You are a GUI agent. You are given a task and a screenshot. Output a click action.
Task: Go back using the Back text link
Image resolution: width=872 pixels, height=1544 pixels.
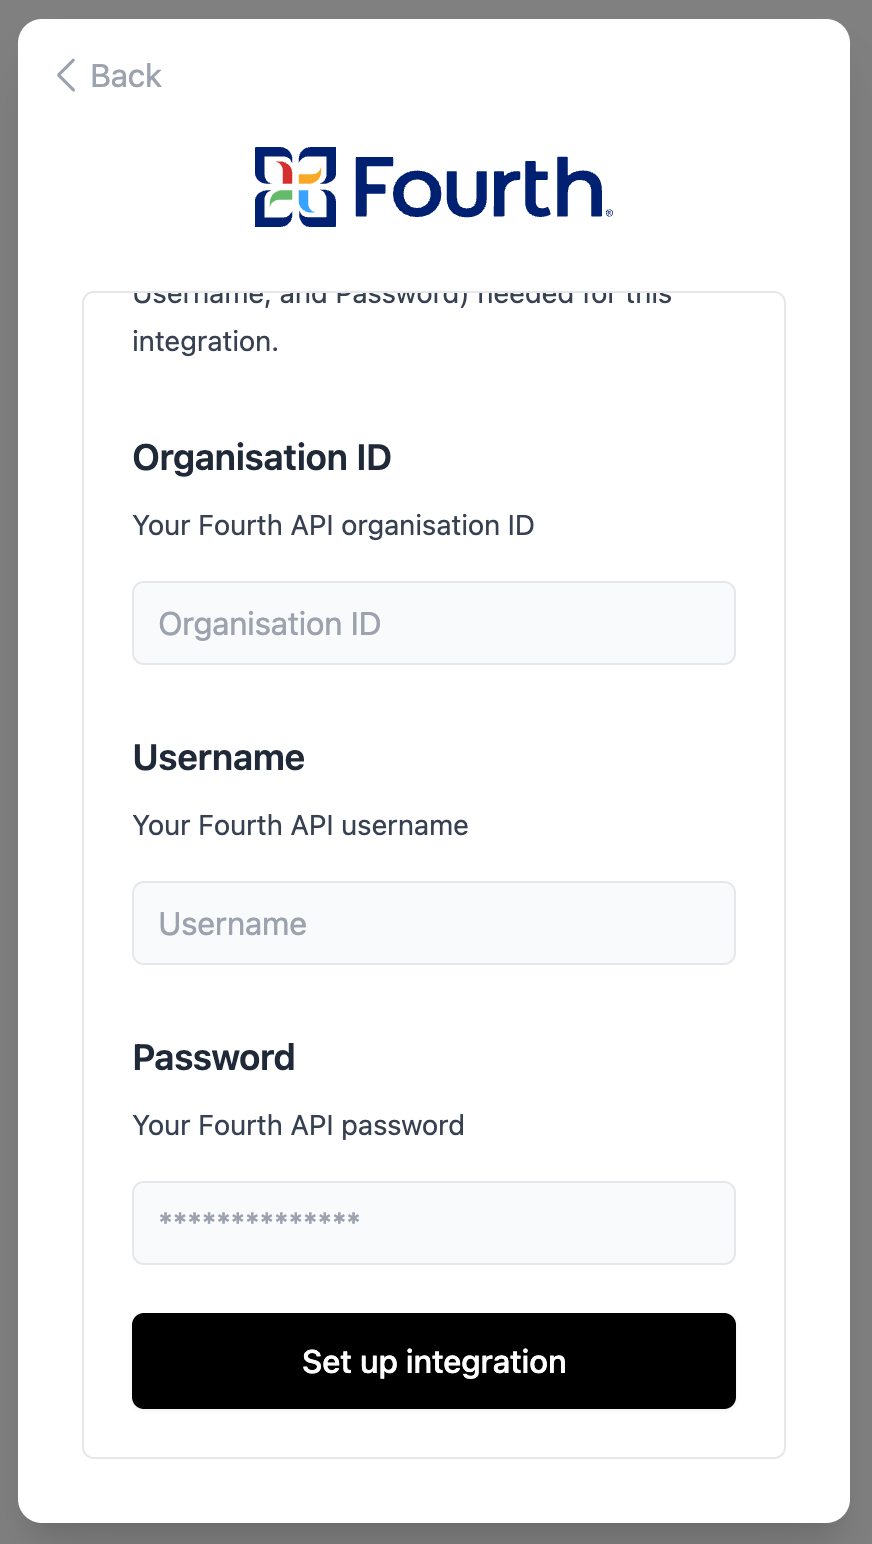click(x=125, y=76)
